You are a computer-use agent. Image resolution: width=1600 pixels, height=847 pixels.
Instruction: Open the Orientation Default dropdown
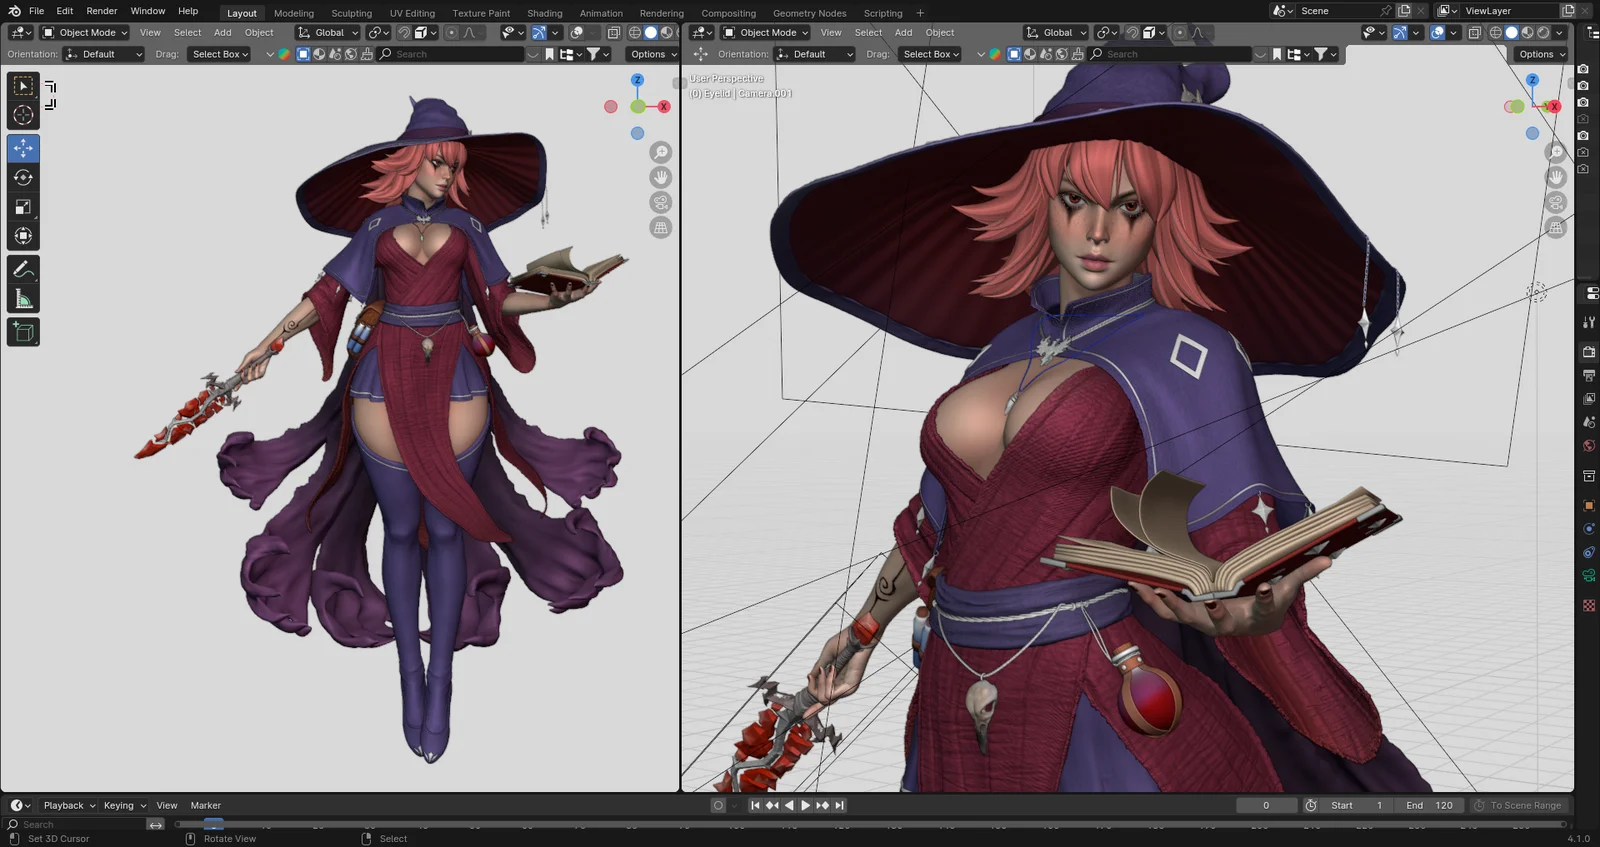104,54
